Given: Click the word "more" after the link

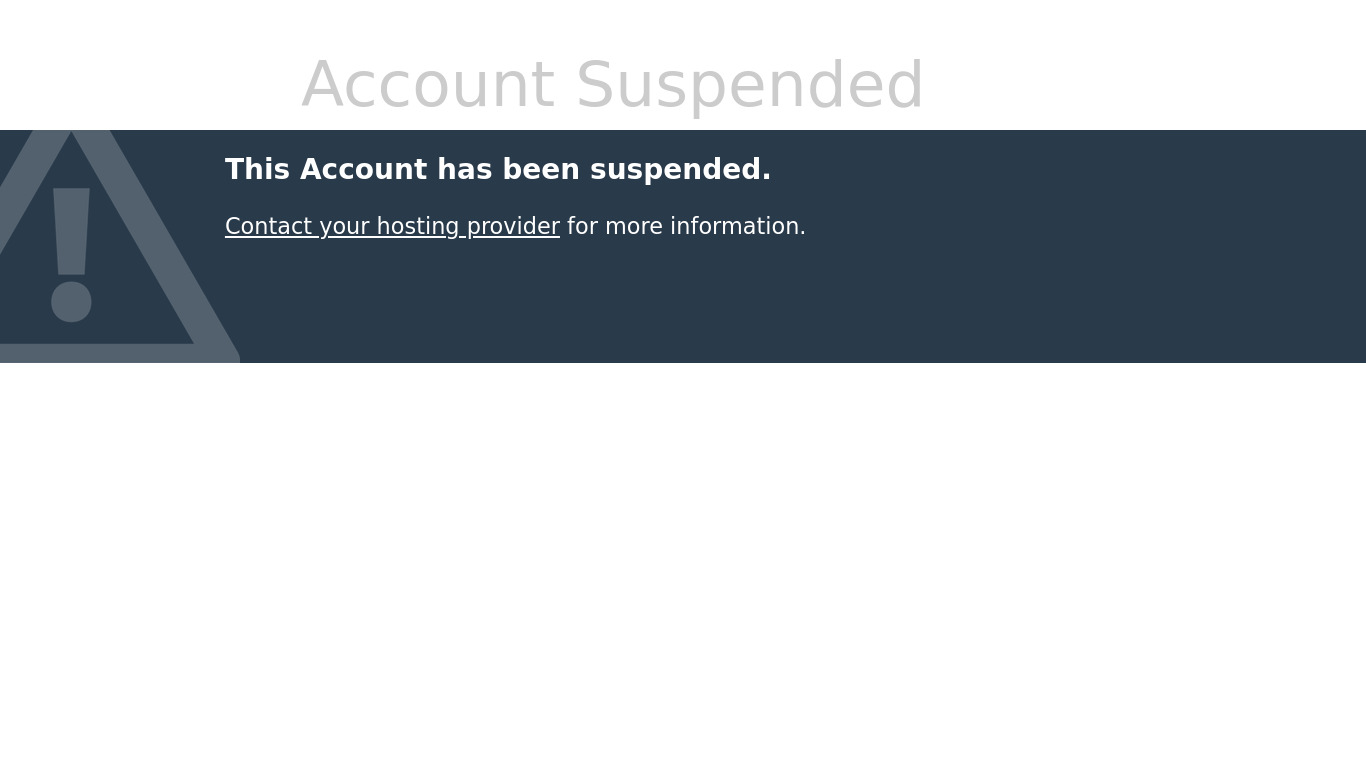Looking at the screenshot, I should [x=634, y=227].
